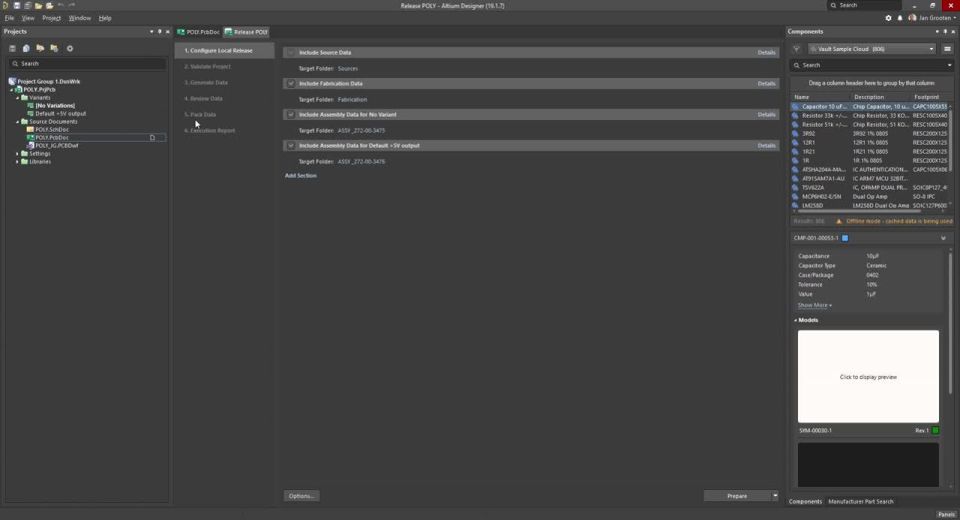Viewport: 960px width, 520px height.
Task: Expand the Settings folder
Action: (x=17, y=154)
